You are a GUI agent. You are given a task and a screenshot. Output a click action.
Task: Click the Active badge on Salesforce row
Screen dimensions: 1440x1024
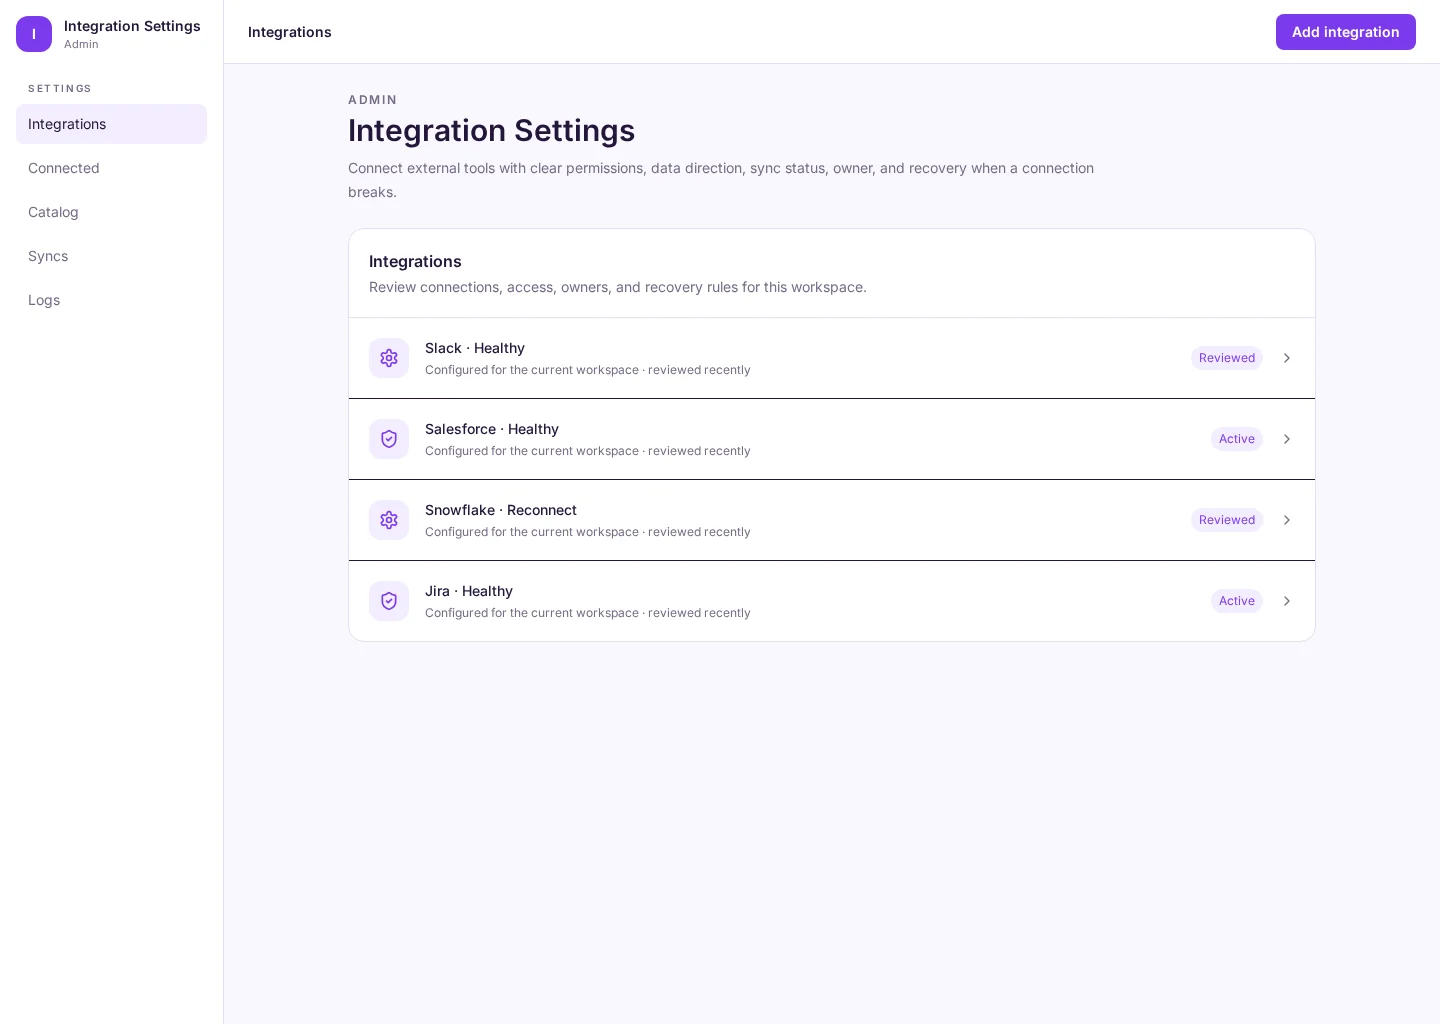(x=1236, y=439)
